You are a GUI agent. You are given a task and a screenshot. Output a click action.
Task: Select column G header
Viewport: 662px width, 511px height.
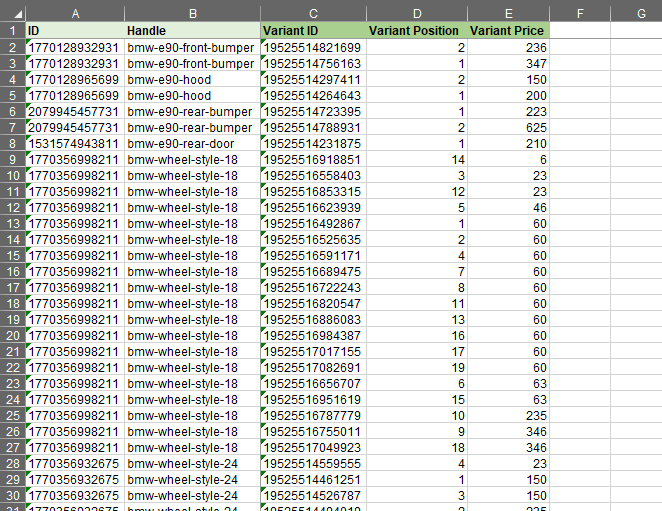636,14
